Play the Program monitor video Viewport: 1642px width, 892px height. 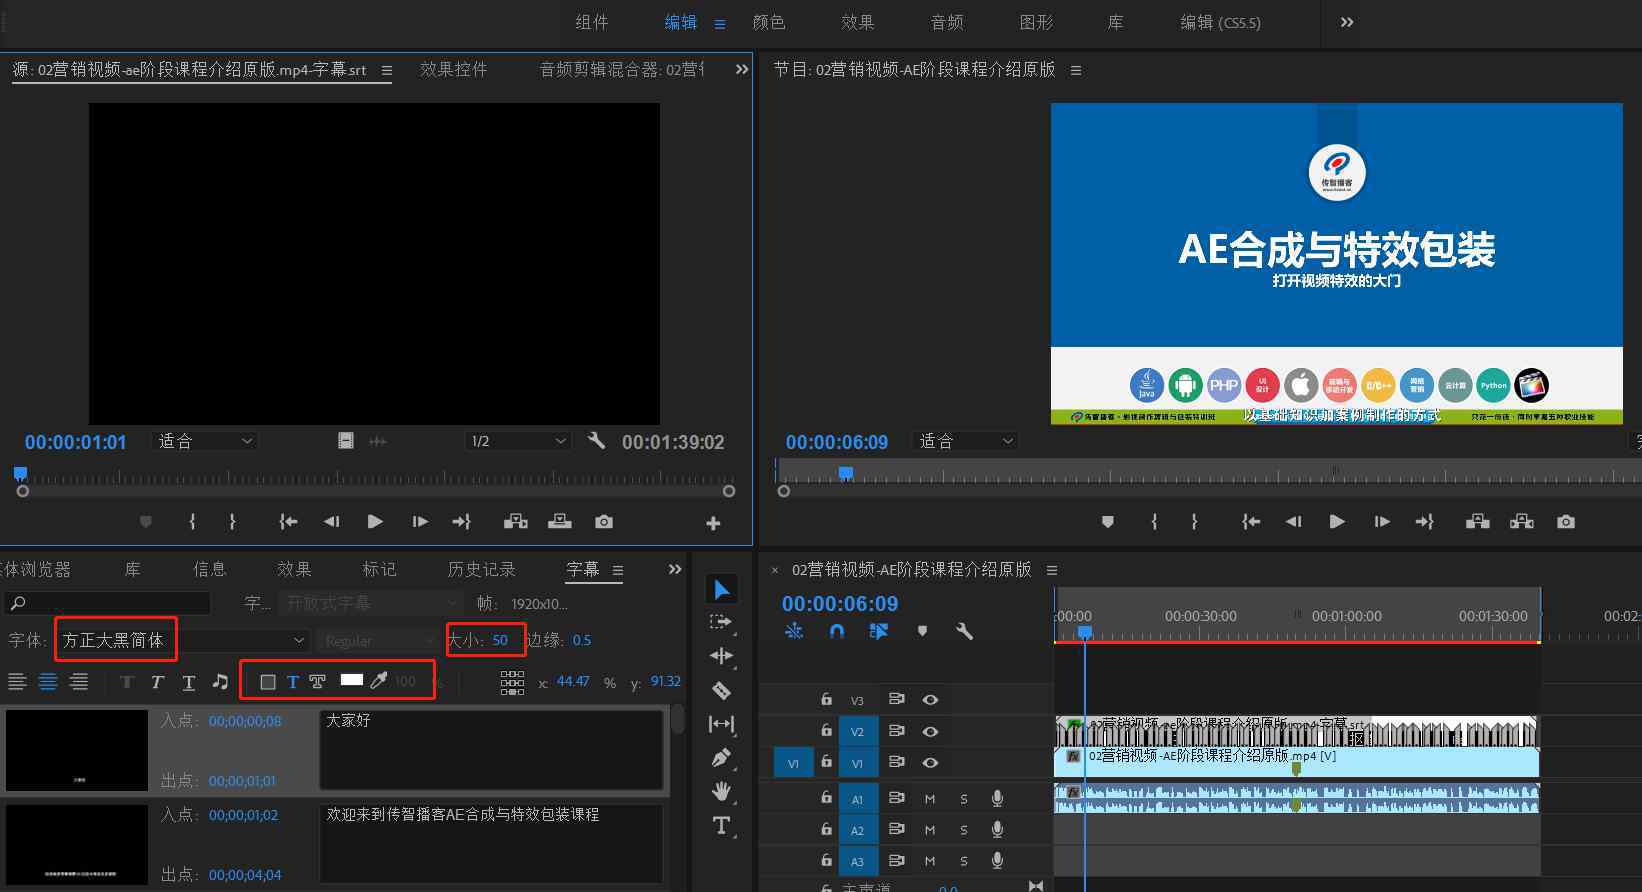(1337, 522)
